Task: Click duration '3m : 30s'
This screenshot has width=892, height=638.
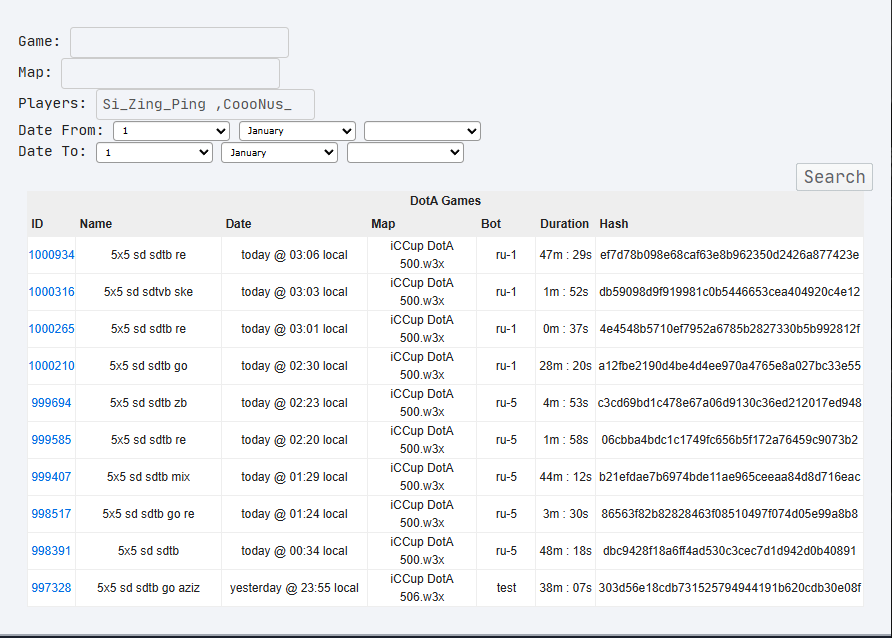Action: (x=565, y=513)
